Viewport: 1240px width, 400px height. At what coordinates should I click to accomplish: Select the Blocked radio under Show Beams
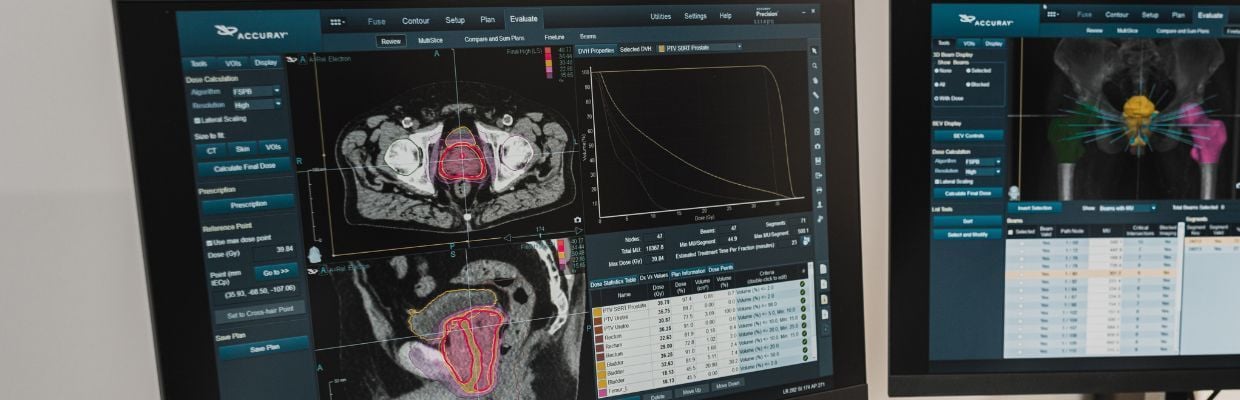966,84
